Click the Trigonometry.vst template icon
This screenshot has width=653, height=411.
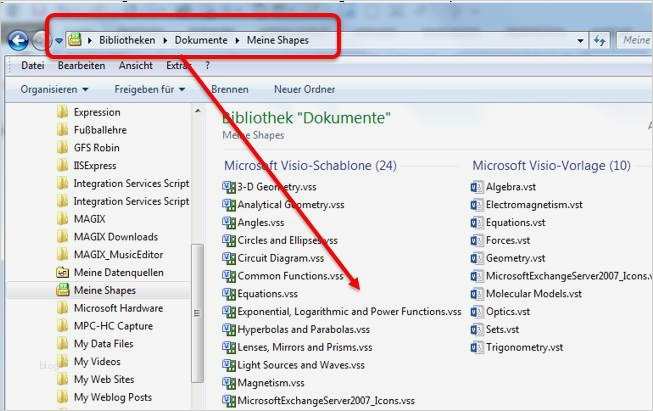(477, 347)
